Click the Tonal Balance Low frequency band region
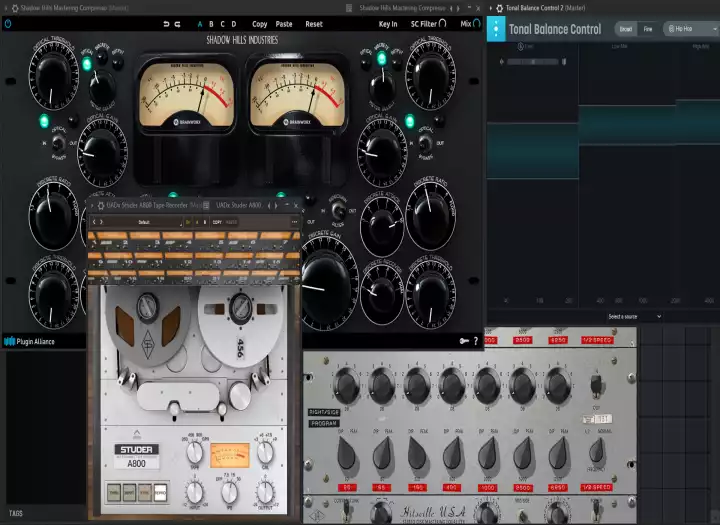The width and height of the screenshot is (720, 525). (533, 151)
